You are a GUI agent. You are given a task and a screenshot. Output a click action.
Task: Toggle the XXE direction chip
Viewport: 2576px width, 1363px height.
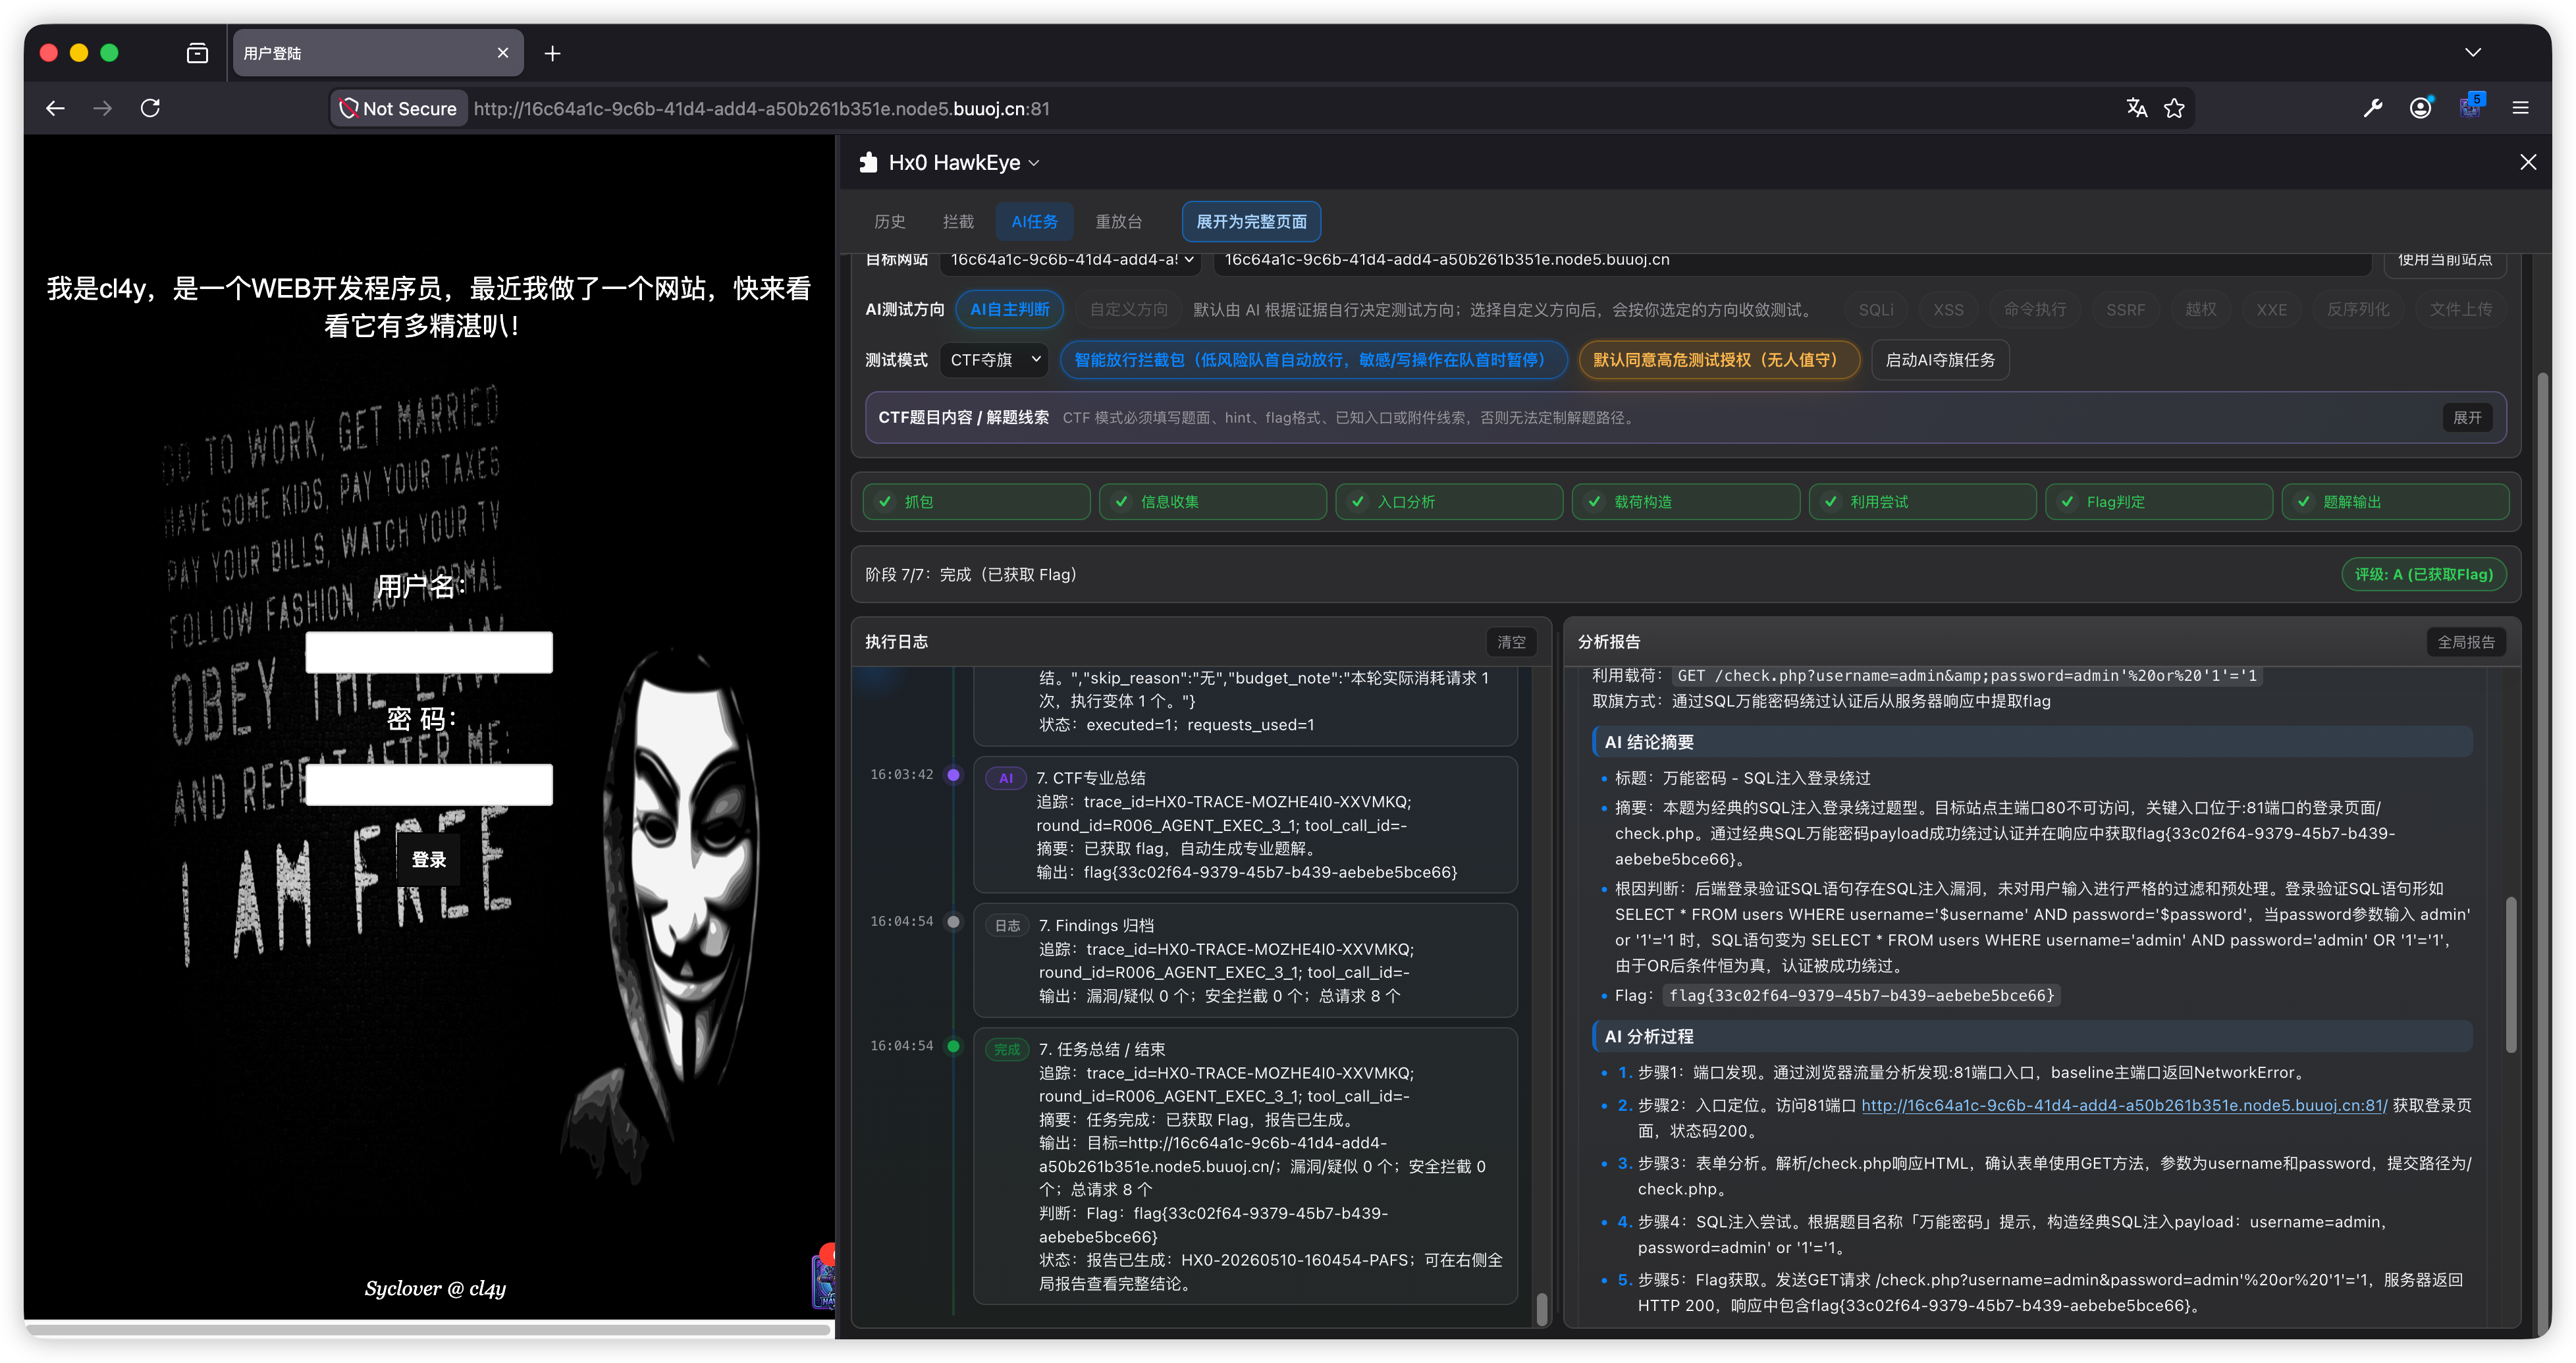[x=2271, y=310]
